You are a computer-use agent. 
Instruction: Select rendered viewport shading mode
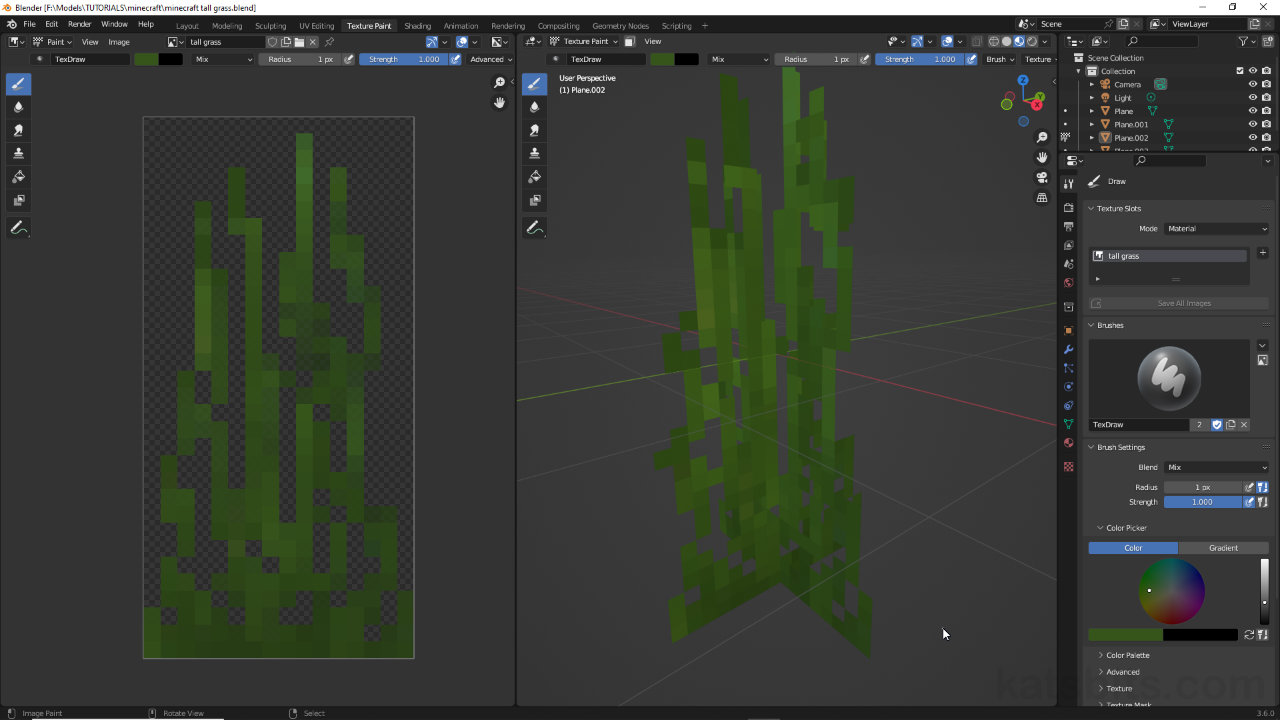[x=1032, y=42]
